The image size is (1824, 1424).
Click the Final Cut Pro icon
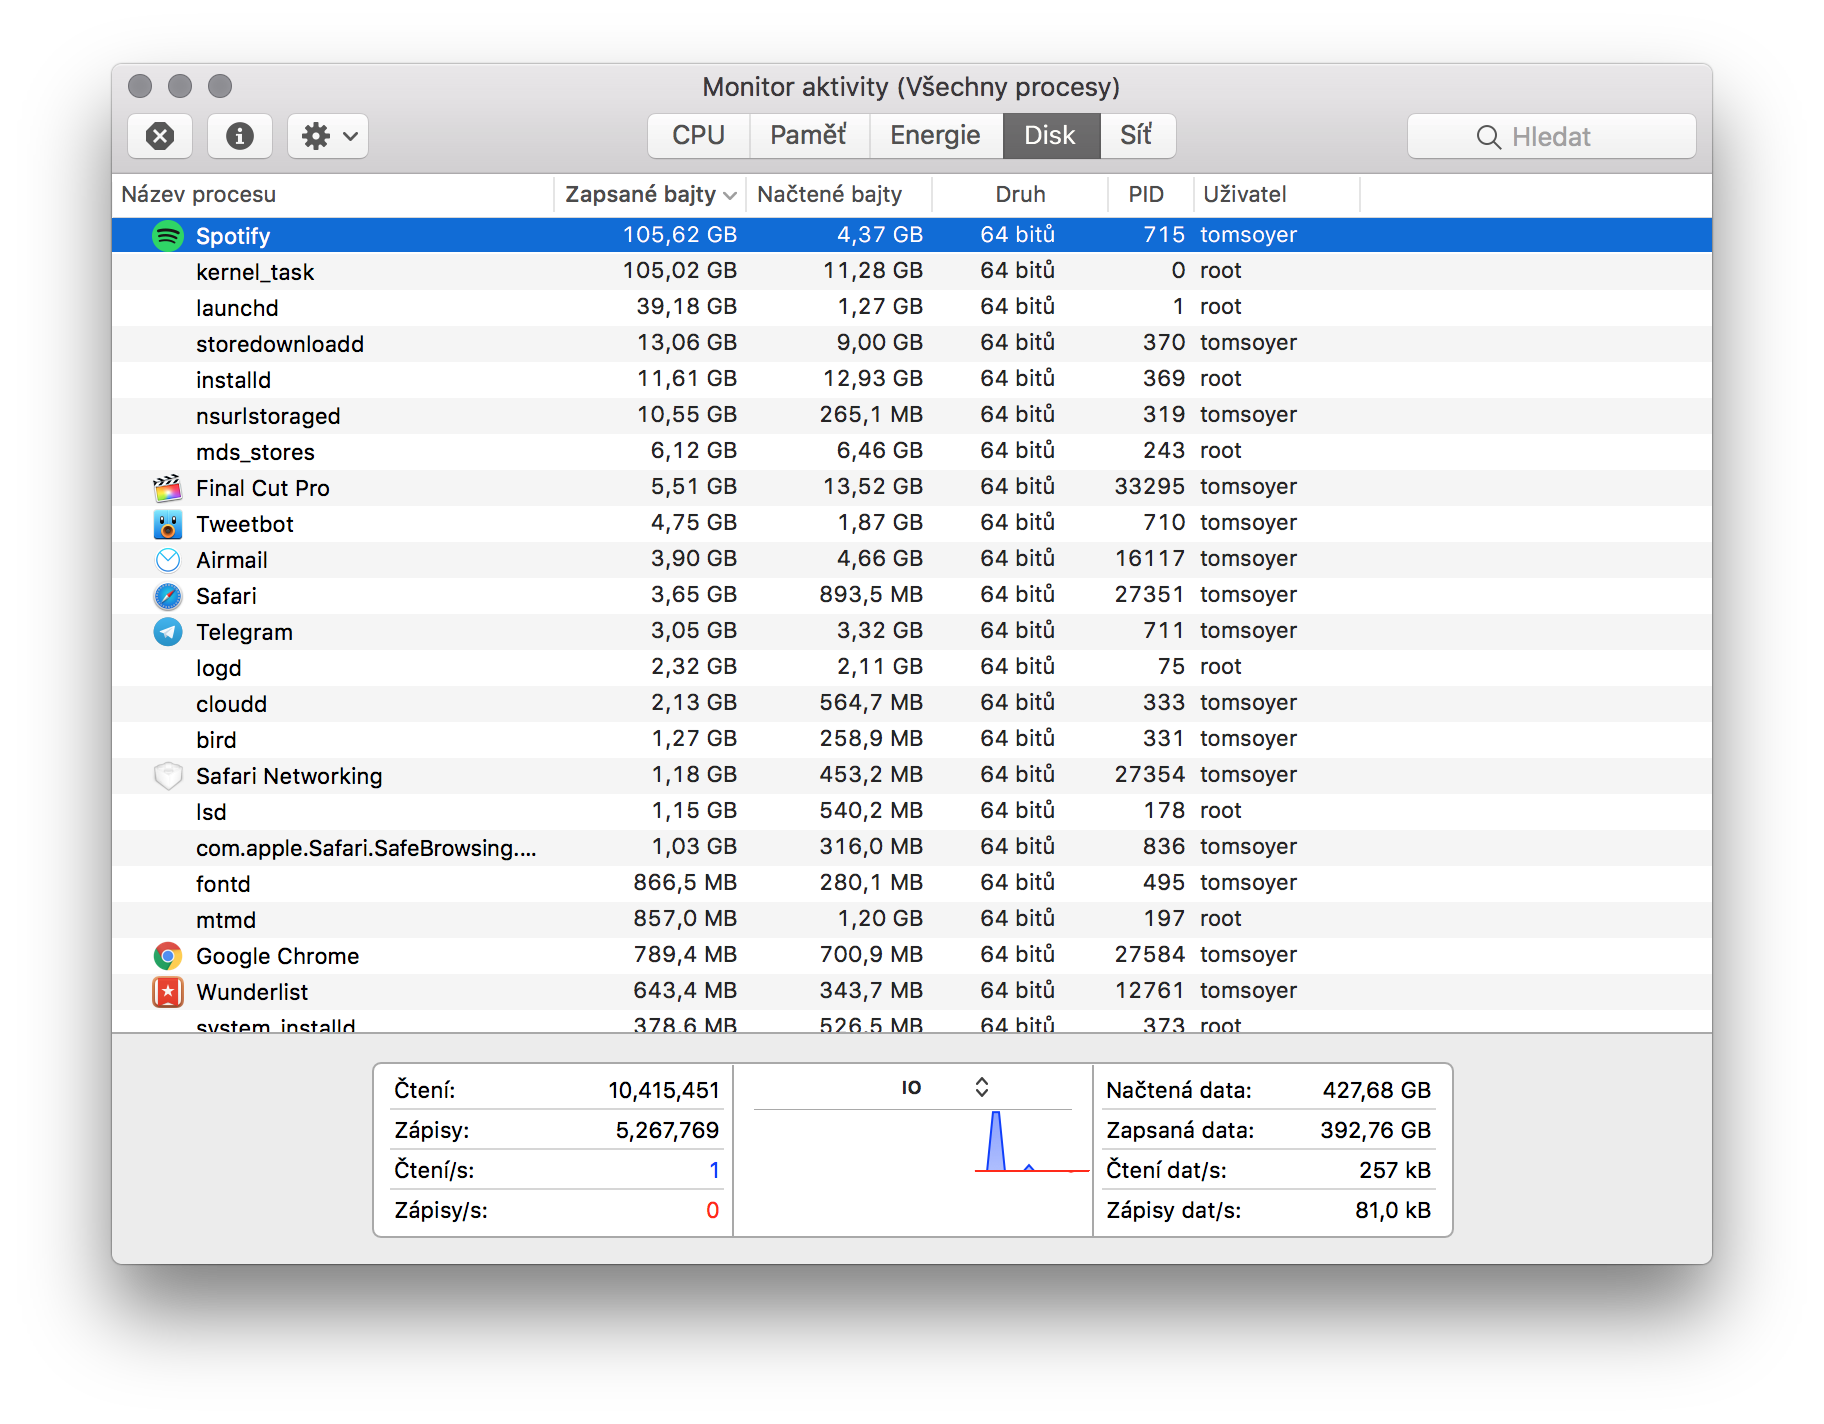(168, 488)
